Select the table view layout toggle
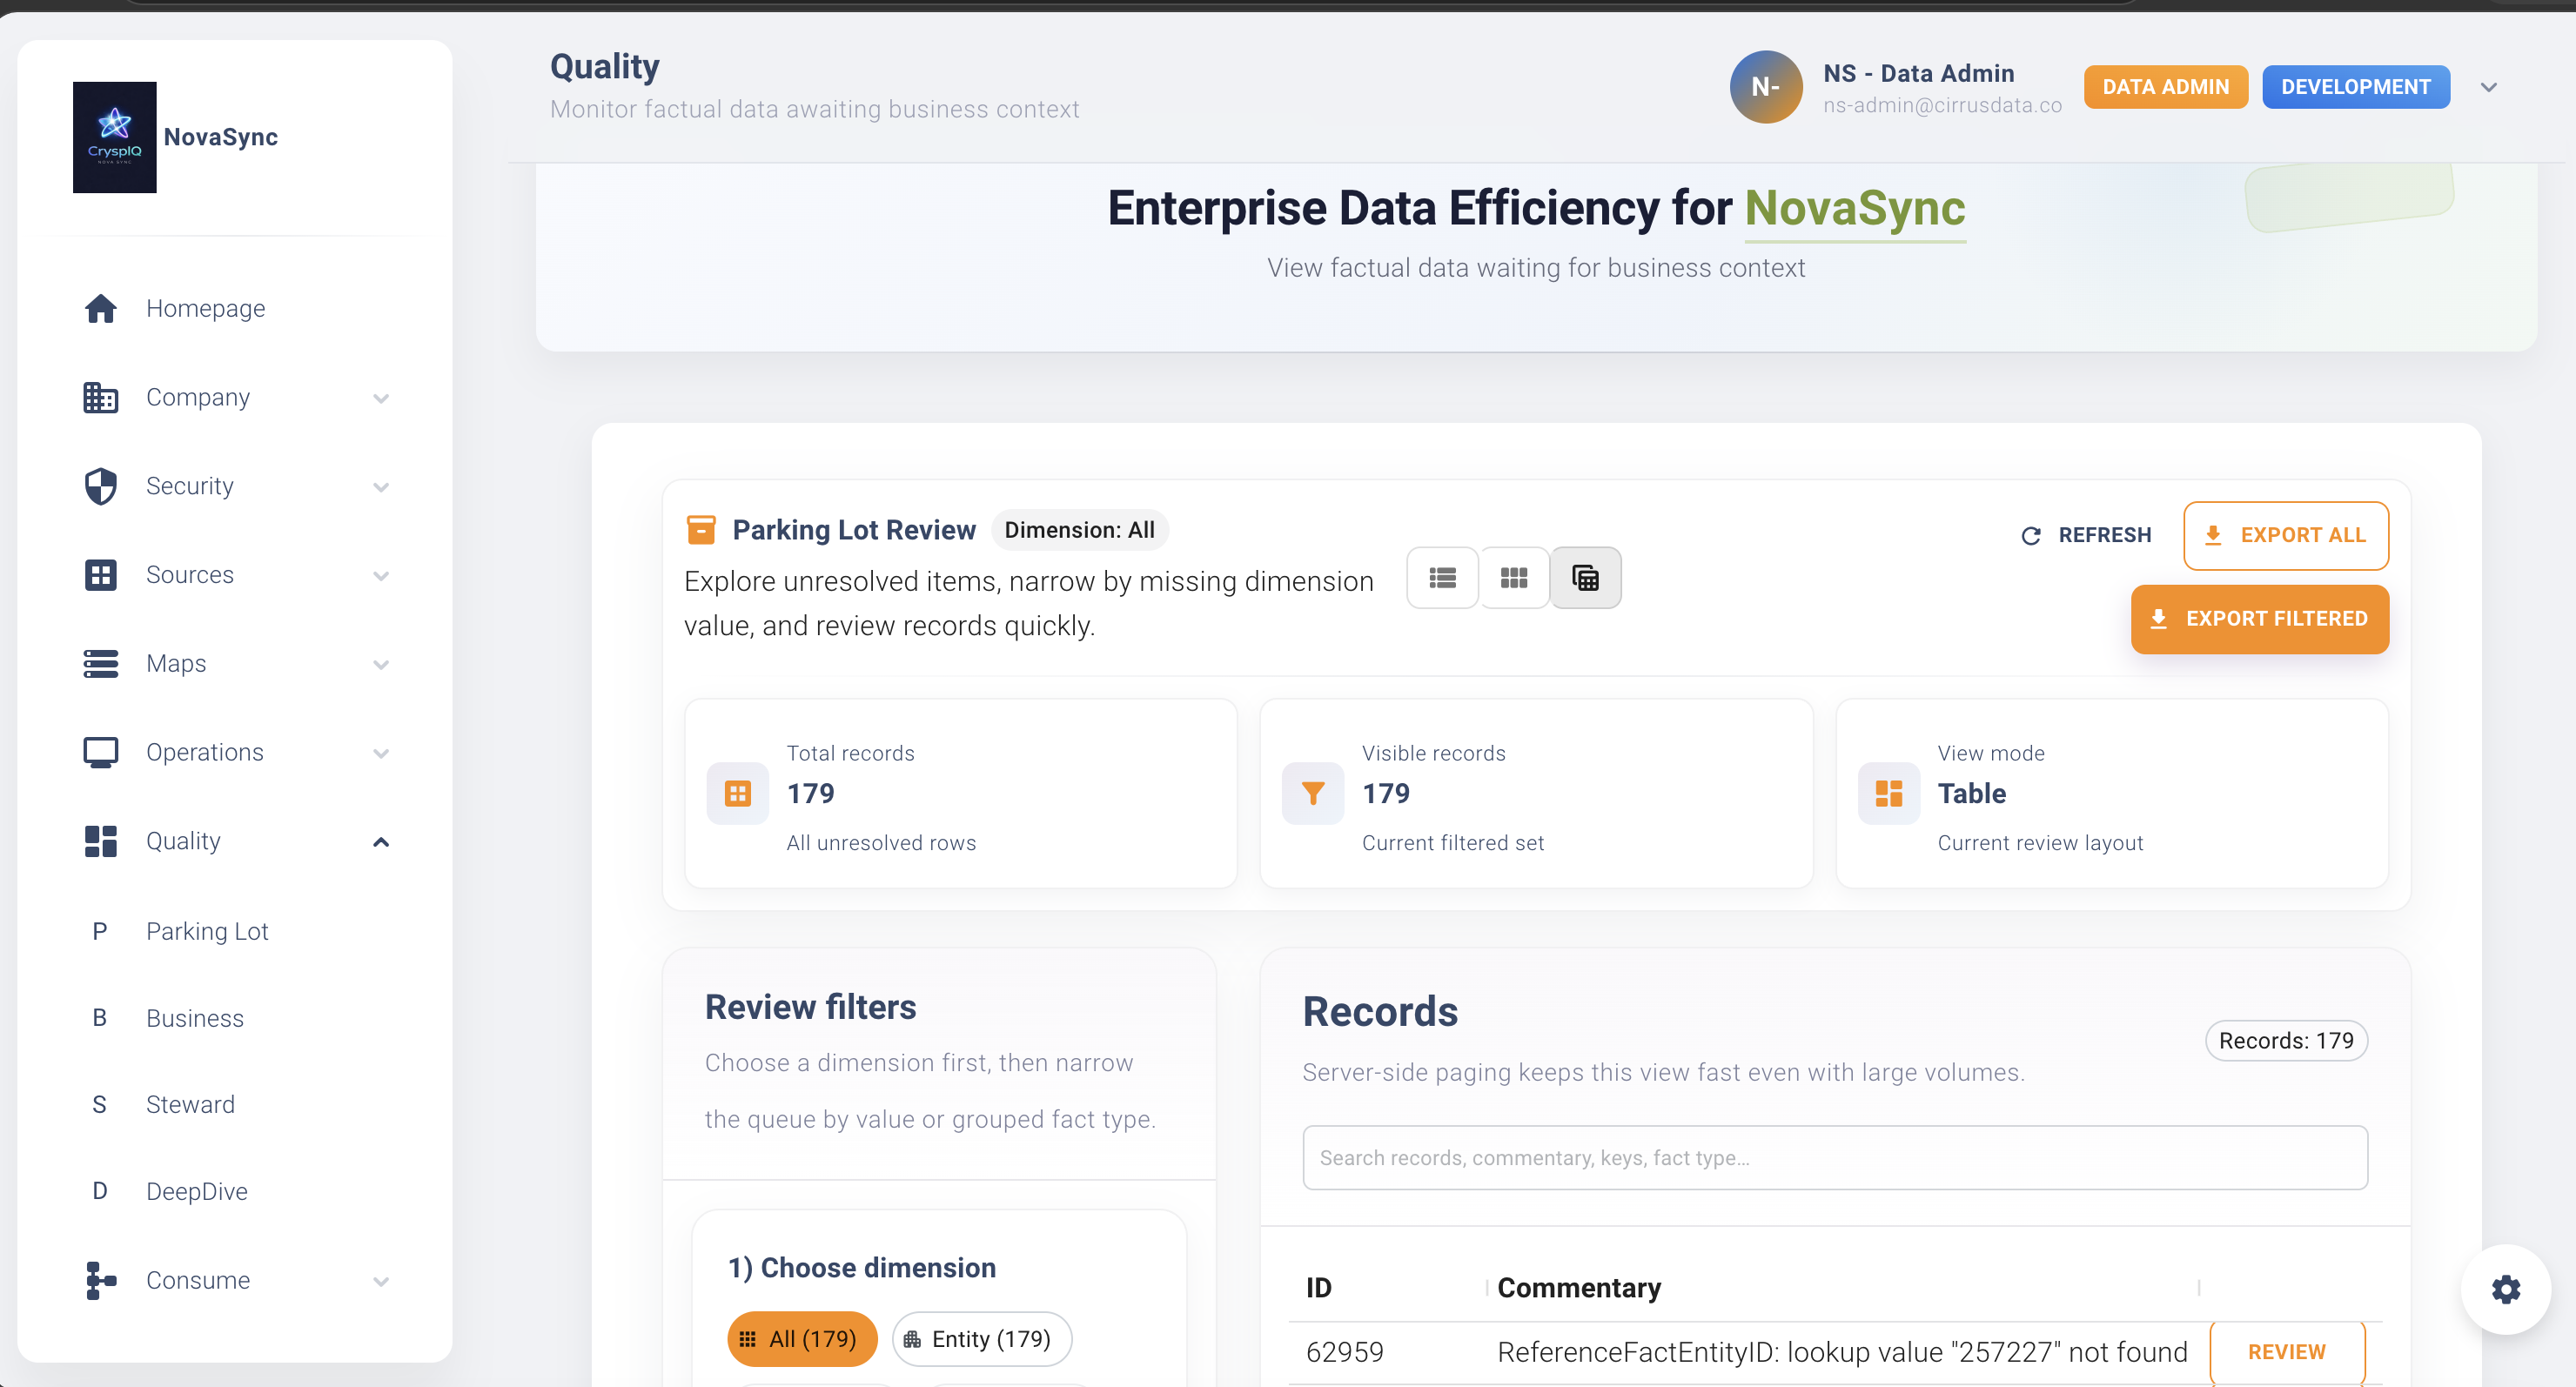The height and width of the screenshot is (1387, 2576). pyautogui.click(x=1586, y=578)
